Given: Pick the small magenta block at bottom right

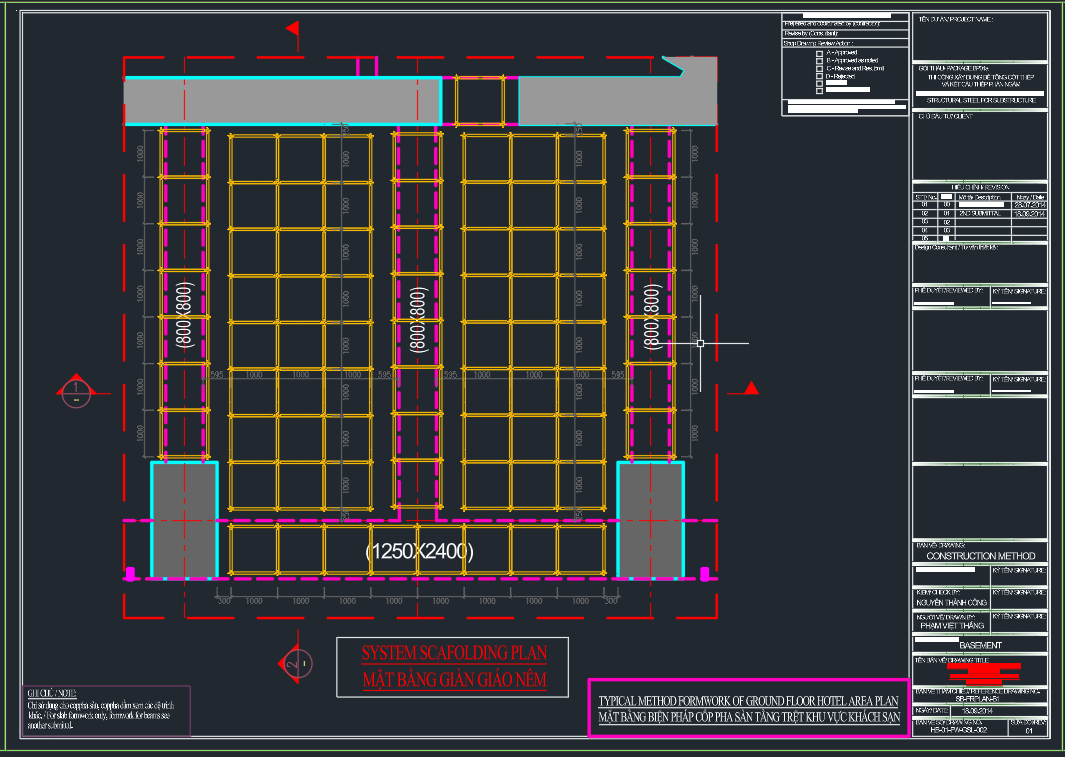Looking at the screenshot, I should point(705,573).
